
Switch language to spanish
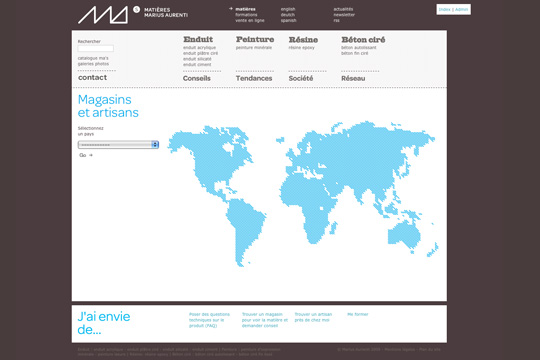pyautogui.click(x=289, y=20)
